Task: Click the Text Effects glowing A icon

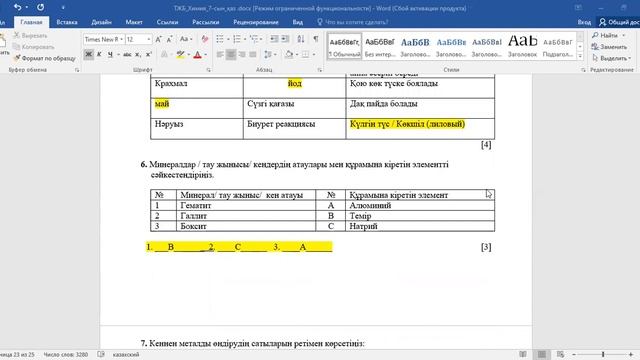Action: (164, 54)
